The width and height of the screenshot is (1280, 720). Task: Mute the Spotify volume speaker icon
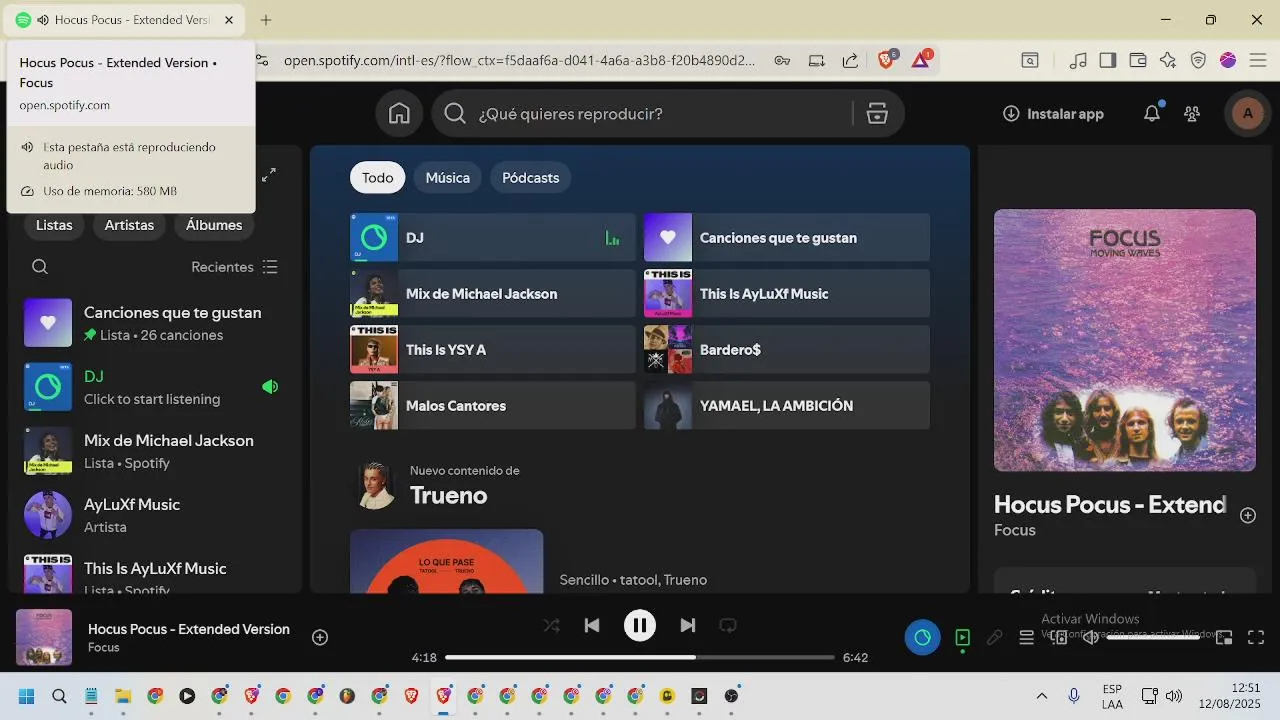point(1090,637)
